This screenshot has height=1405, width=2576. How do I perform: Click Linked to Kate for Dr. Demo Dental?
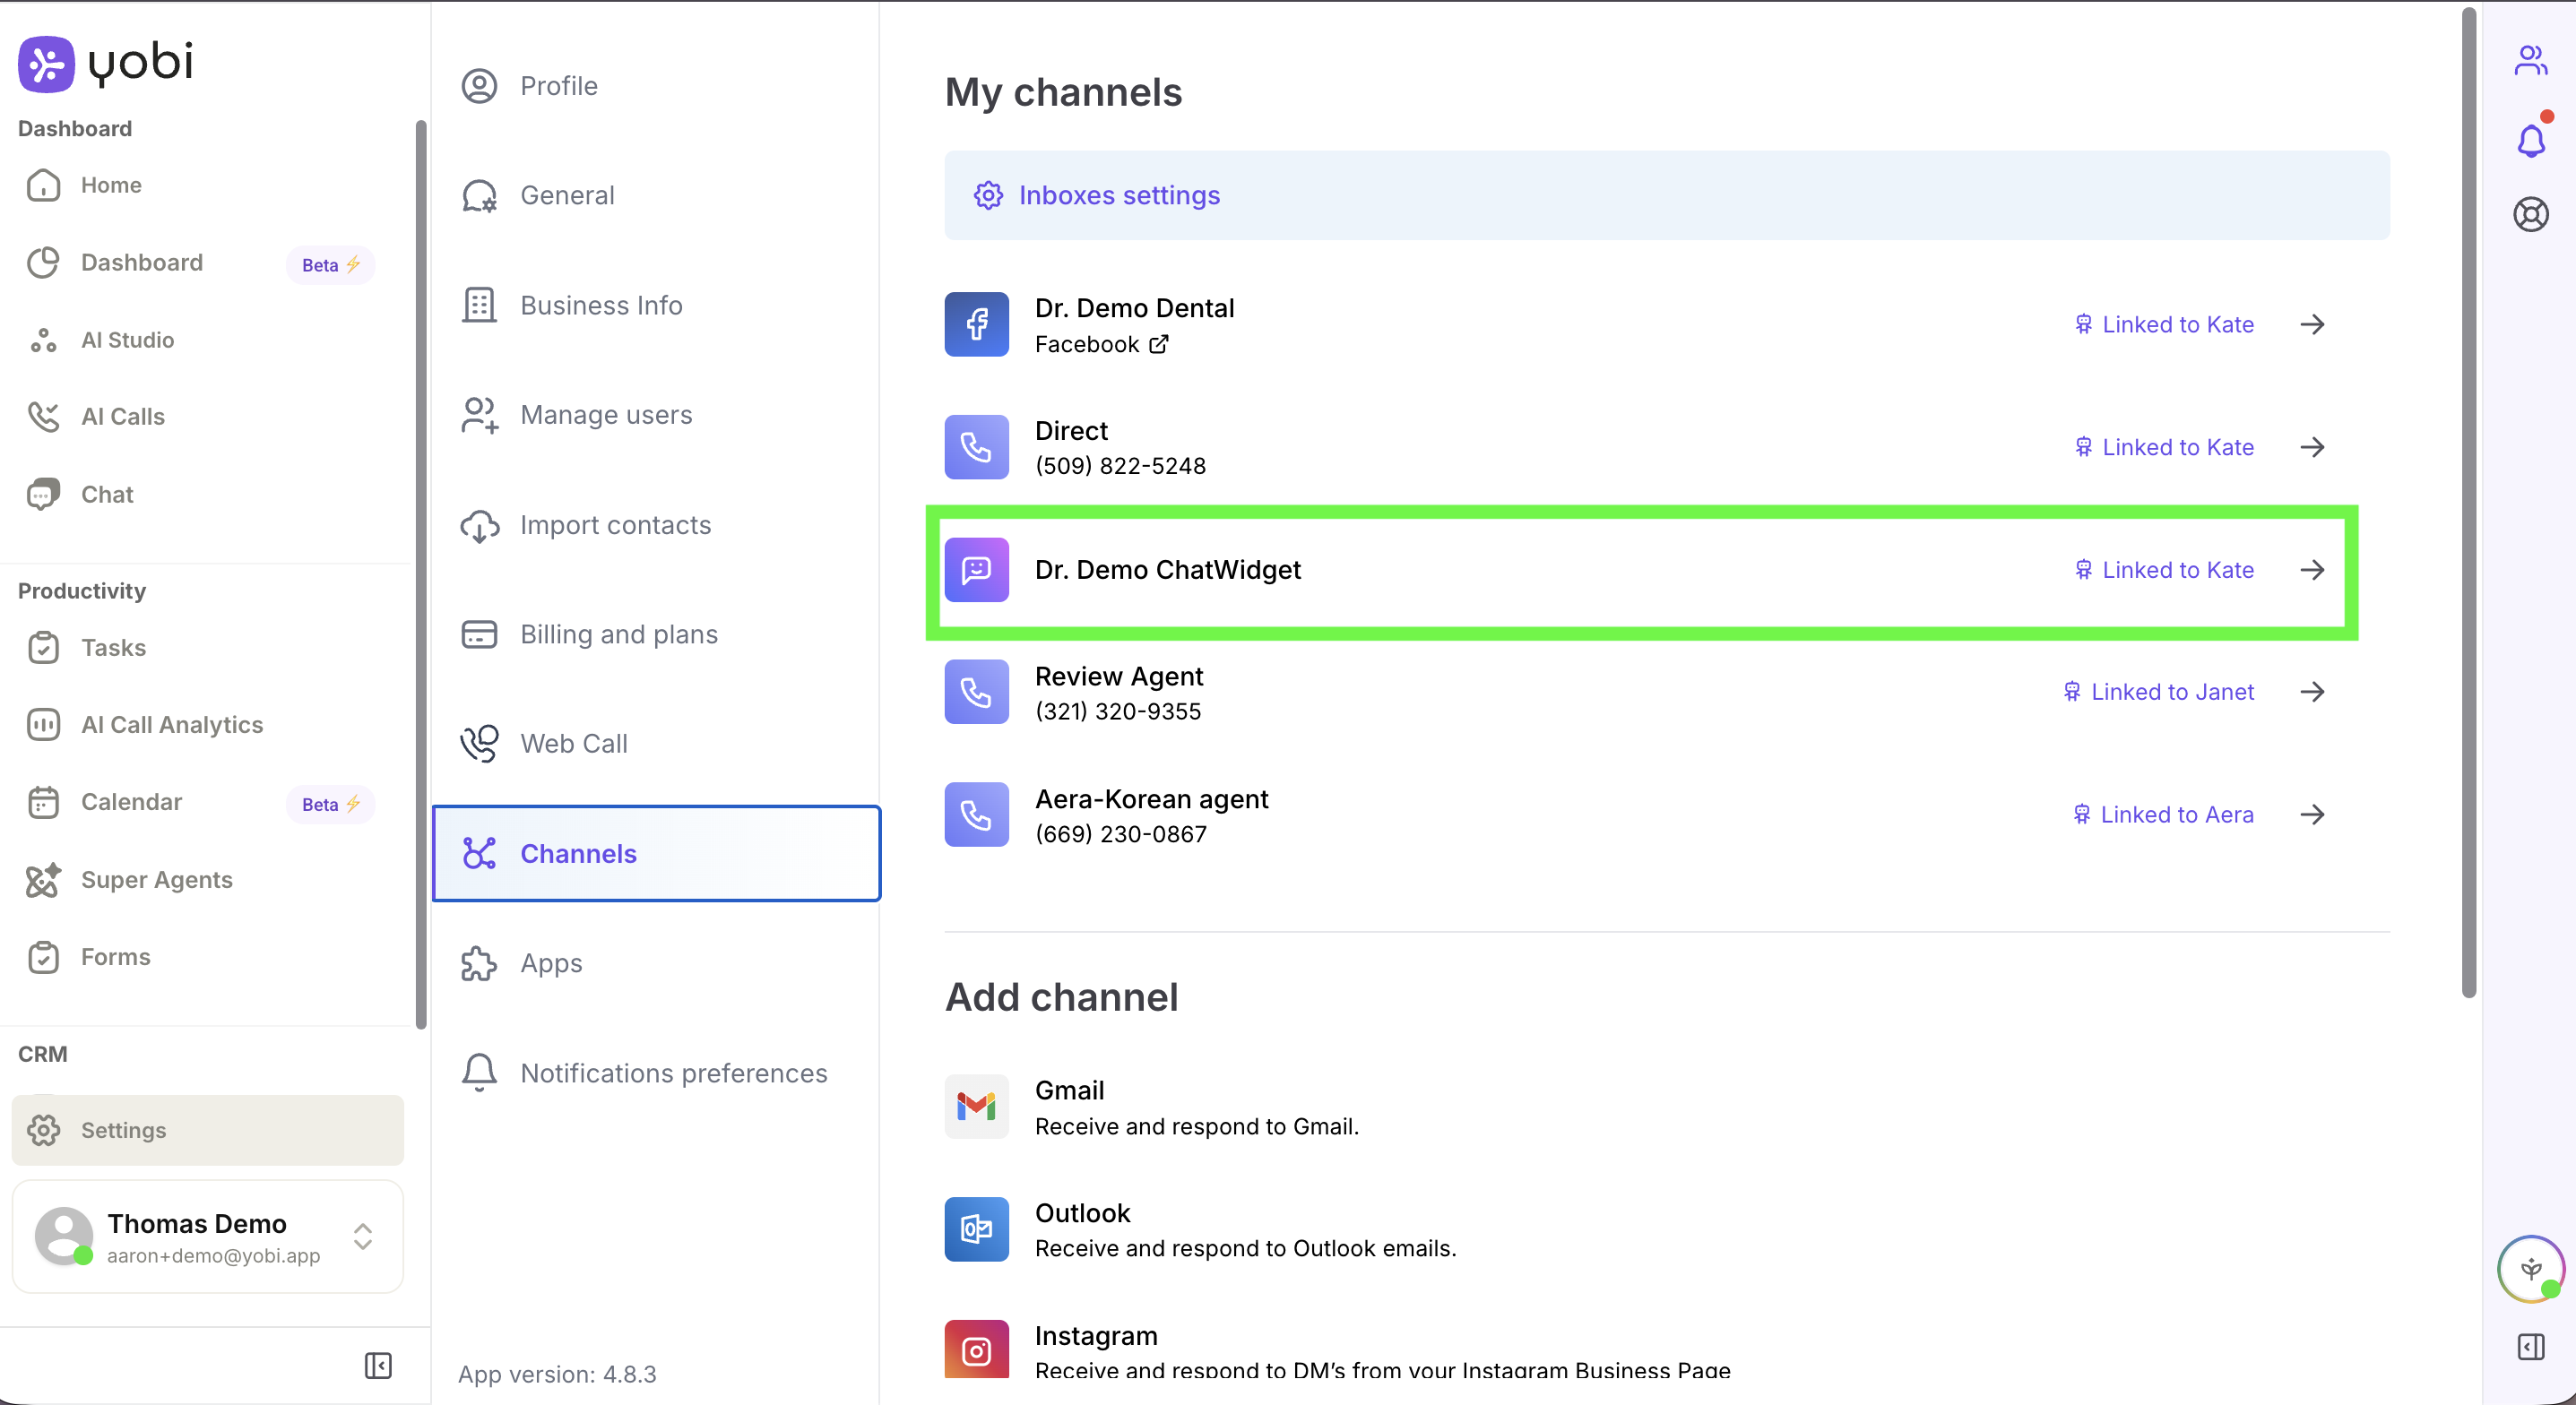pyautogui.click(x=2164, y=324)
